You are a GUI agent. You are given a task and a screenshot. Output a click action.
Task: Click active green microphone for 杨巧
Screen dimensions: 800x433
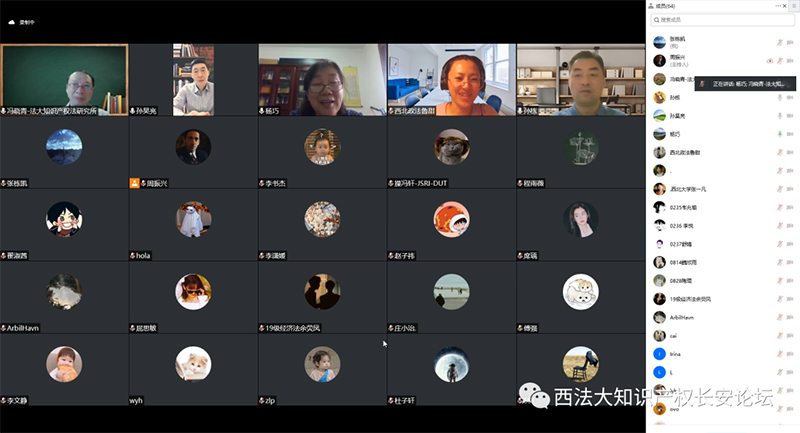click(x=779, y=134)
